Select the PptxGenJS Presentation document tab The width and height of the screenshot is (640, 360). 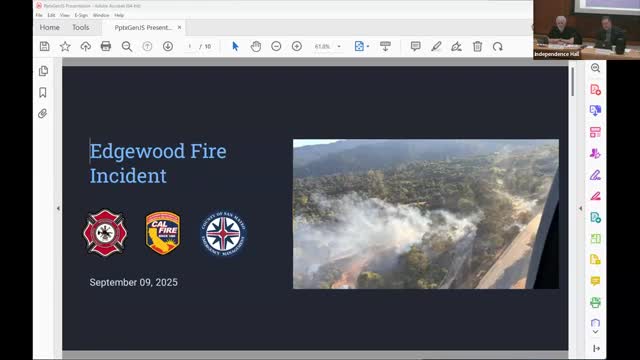coord(142,27)
